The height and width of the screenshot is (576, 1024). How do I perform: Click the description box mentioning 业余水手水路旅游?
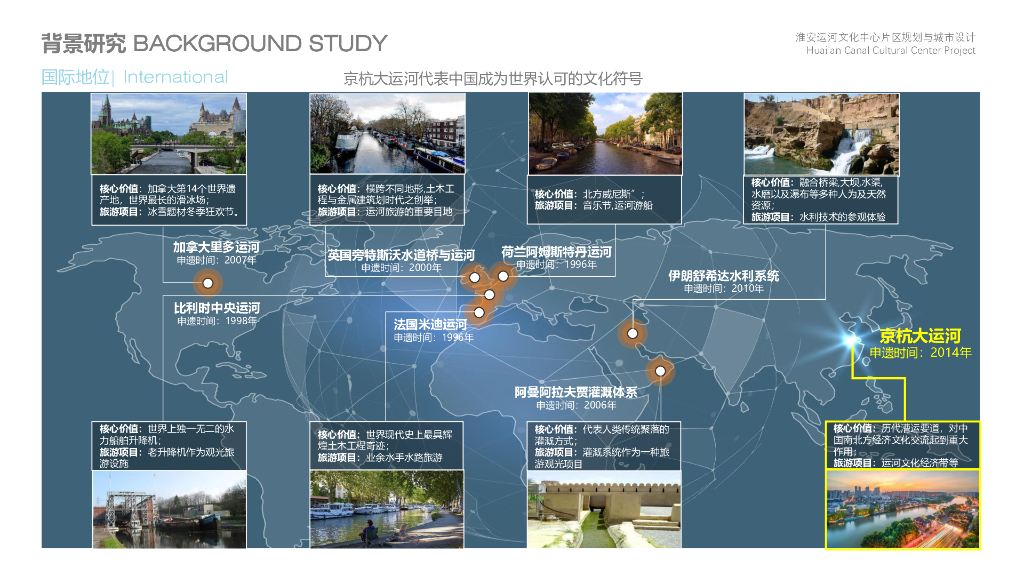387,445
